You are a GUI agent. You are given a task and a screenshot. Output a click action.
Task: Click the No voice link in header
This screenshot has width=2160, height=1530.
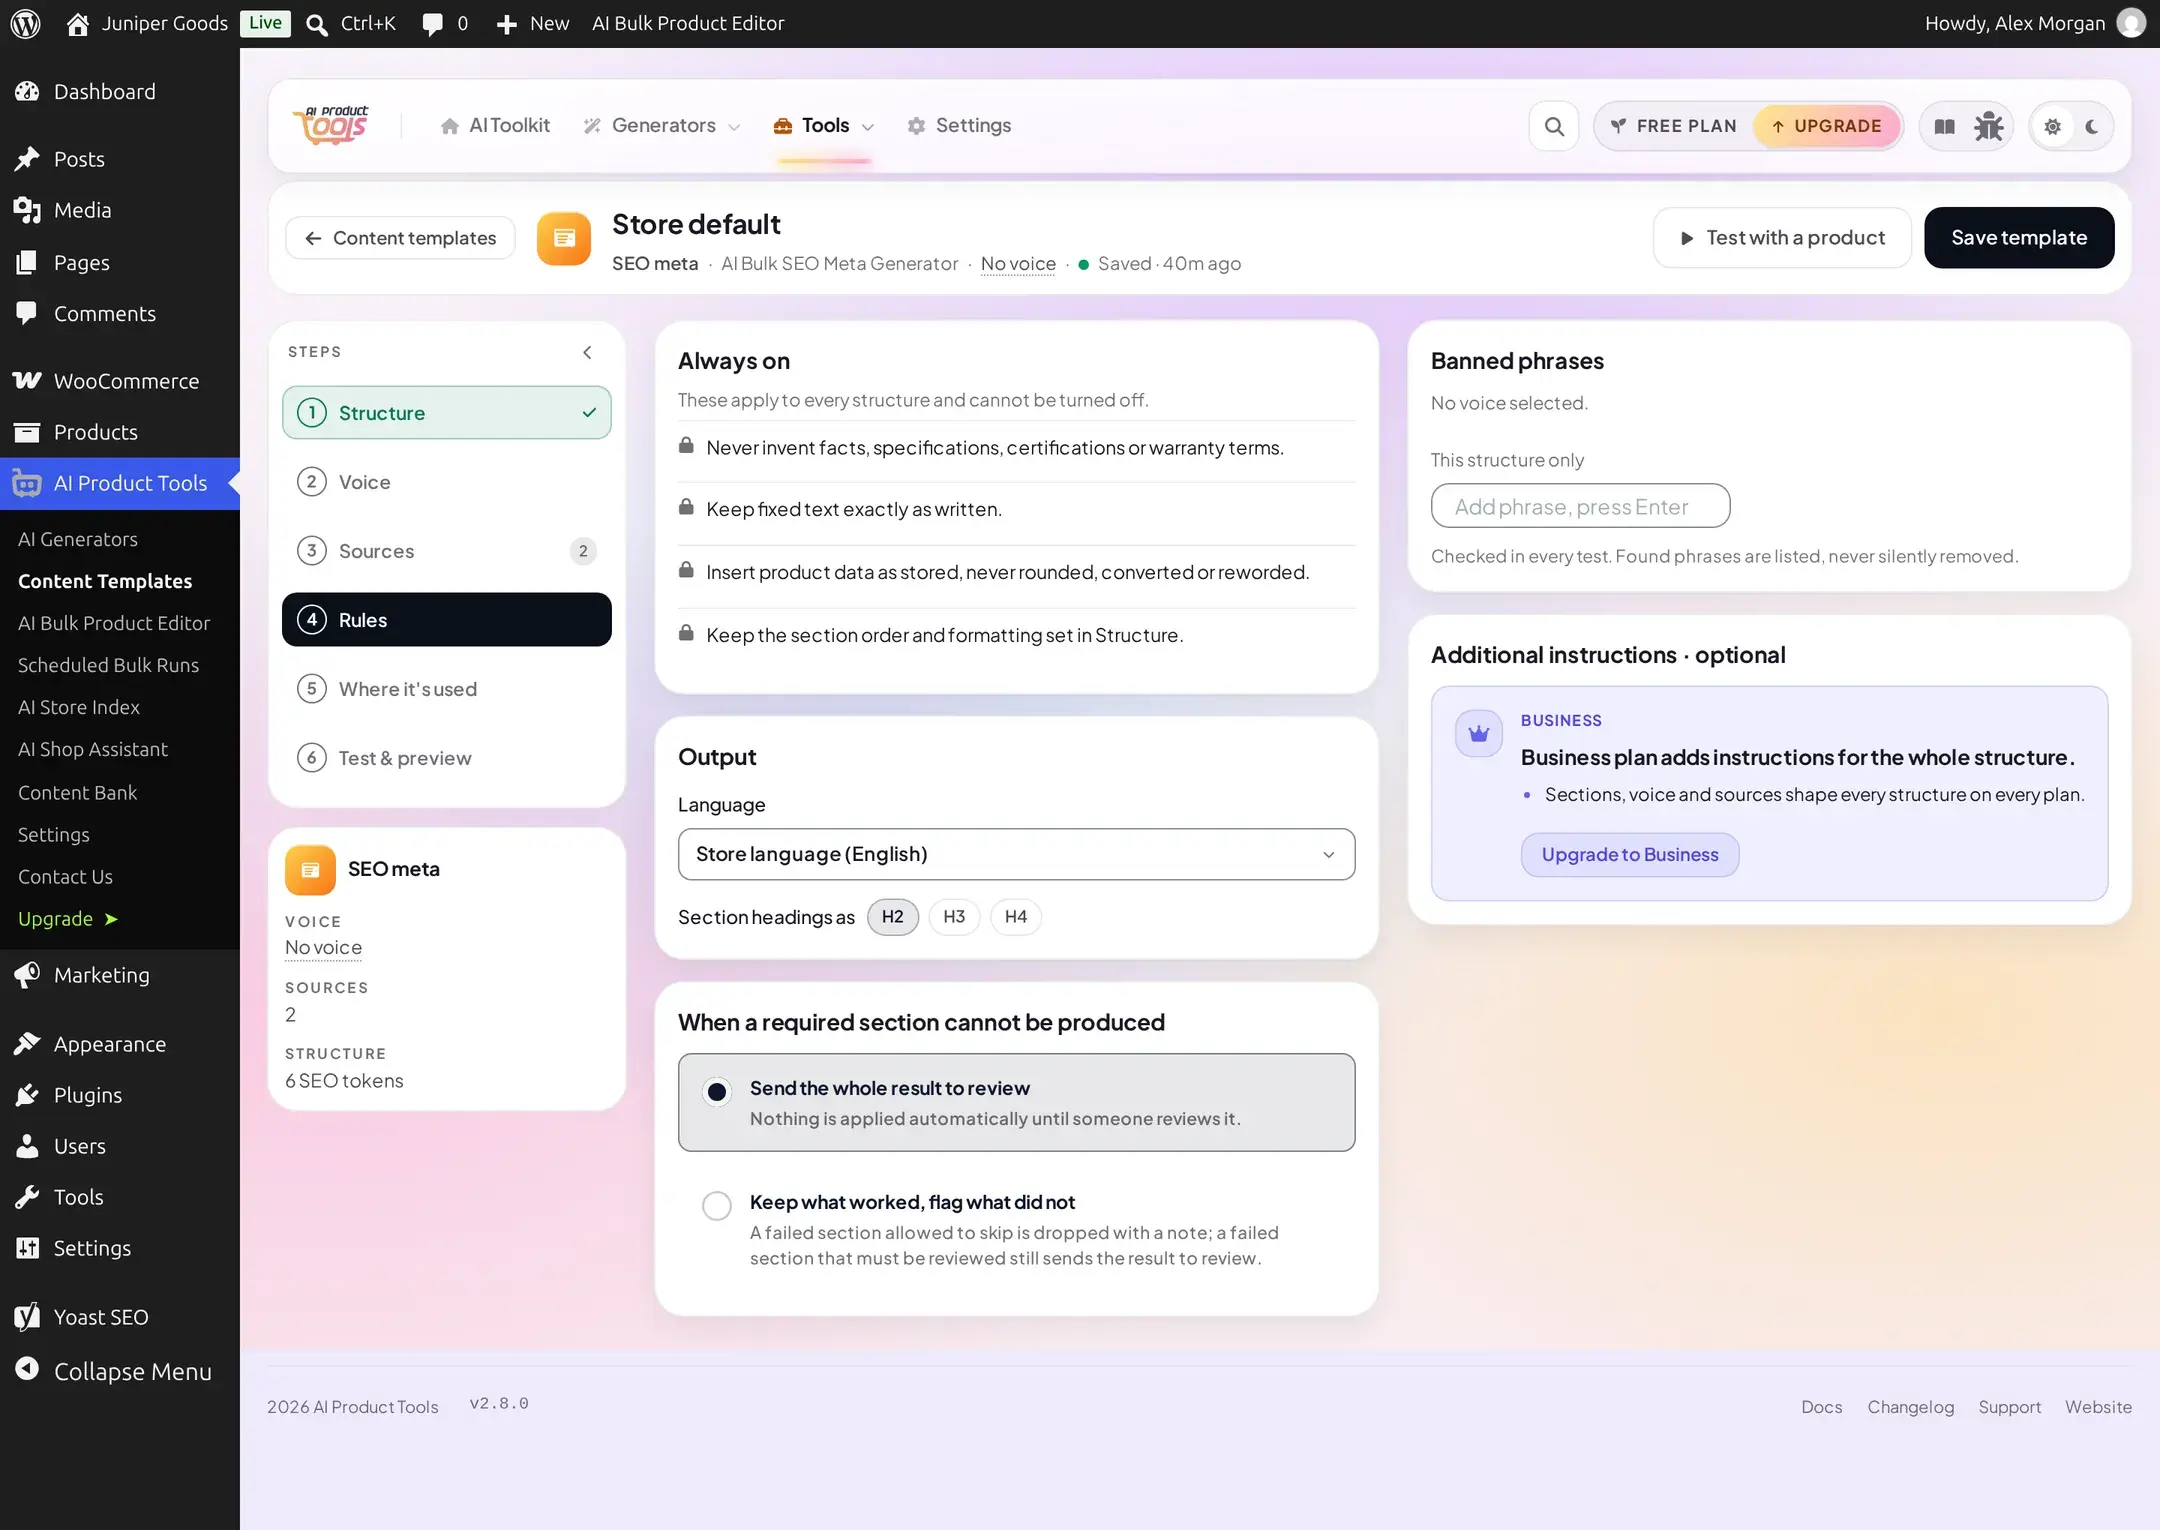[1018, 264]
